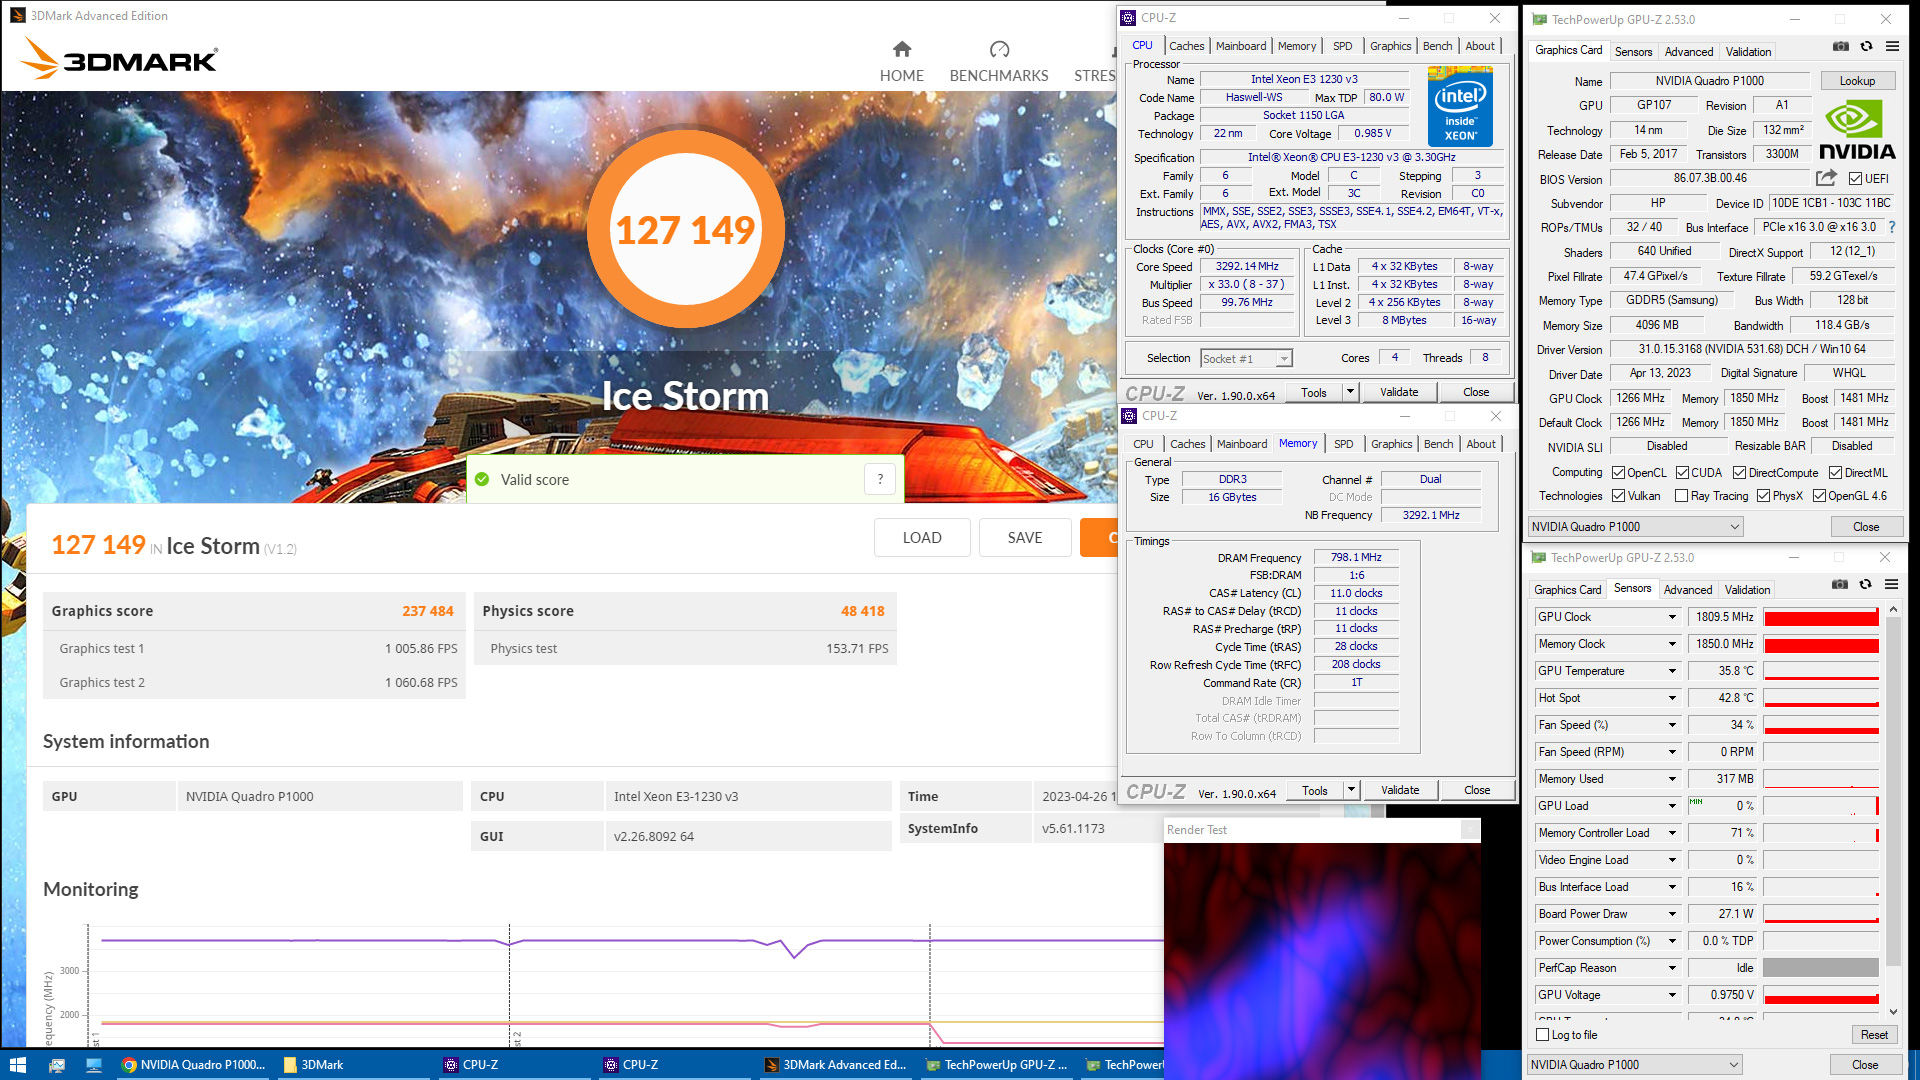
Task: Switch to Caches tab in upper CPU-Z
Action: [x=1186, y=46]
